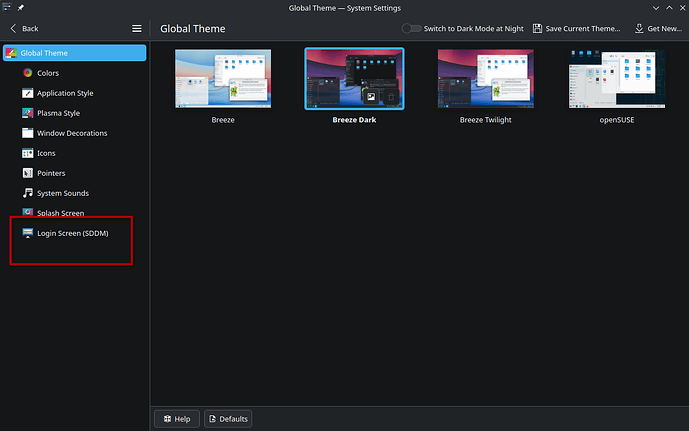
Task: Open Login Screen (SDDM) monitor icon
Action: coord(28,233)
